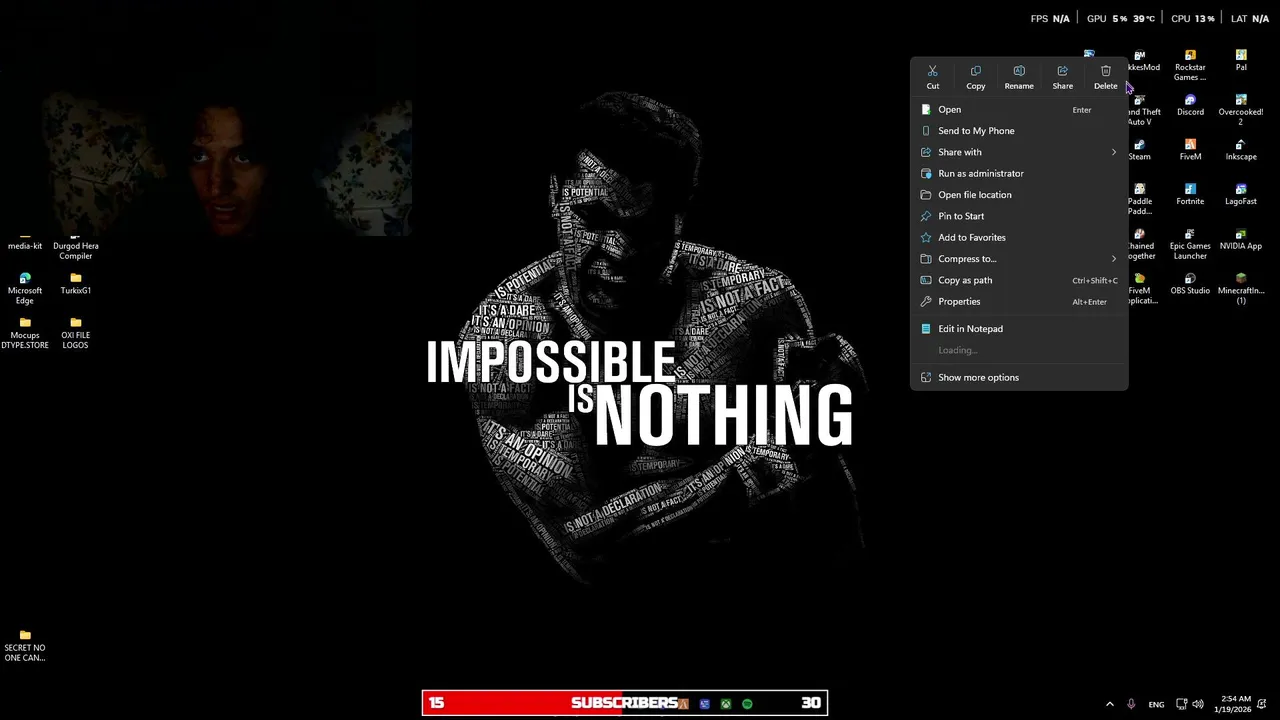Select Send to My Phone
This screenshot has width=1280, height=720.
click(x=1019, y=131)
